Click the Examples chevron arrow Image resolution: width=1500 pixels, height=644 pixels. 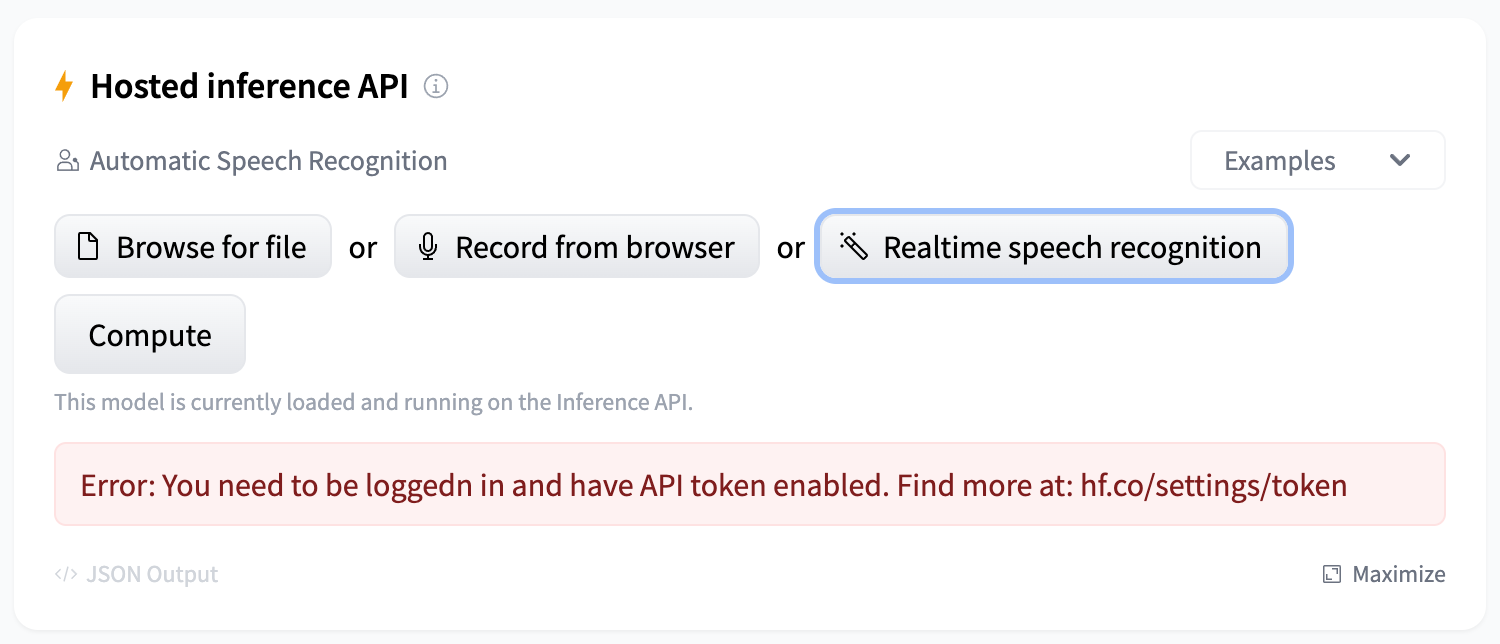1400,160
